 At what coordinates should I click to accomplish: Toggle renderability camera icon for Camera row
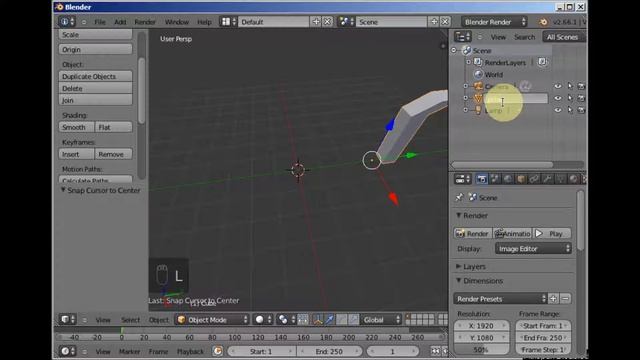coord(581,86)
